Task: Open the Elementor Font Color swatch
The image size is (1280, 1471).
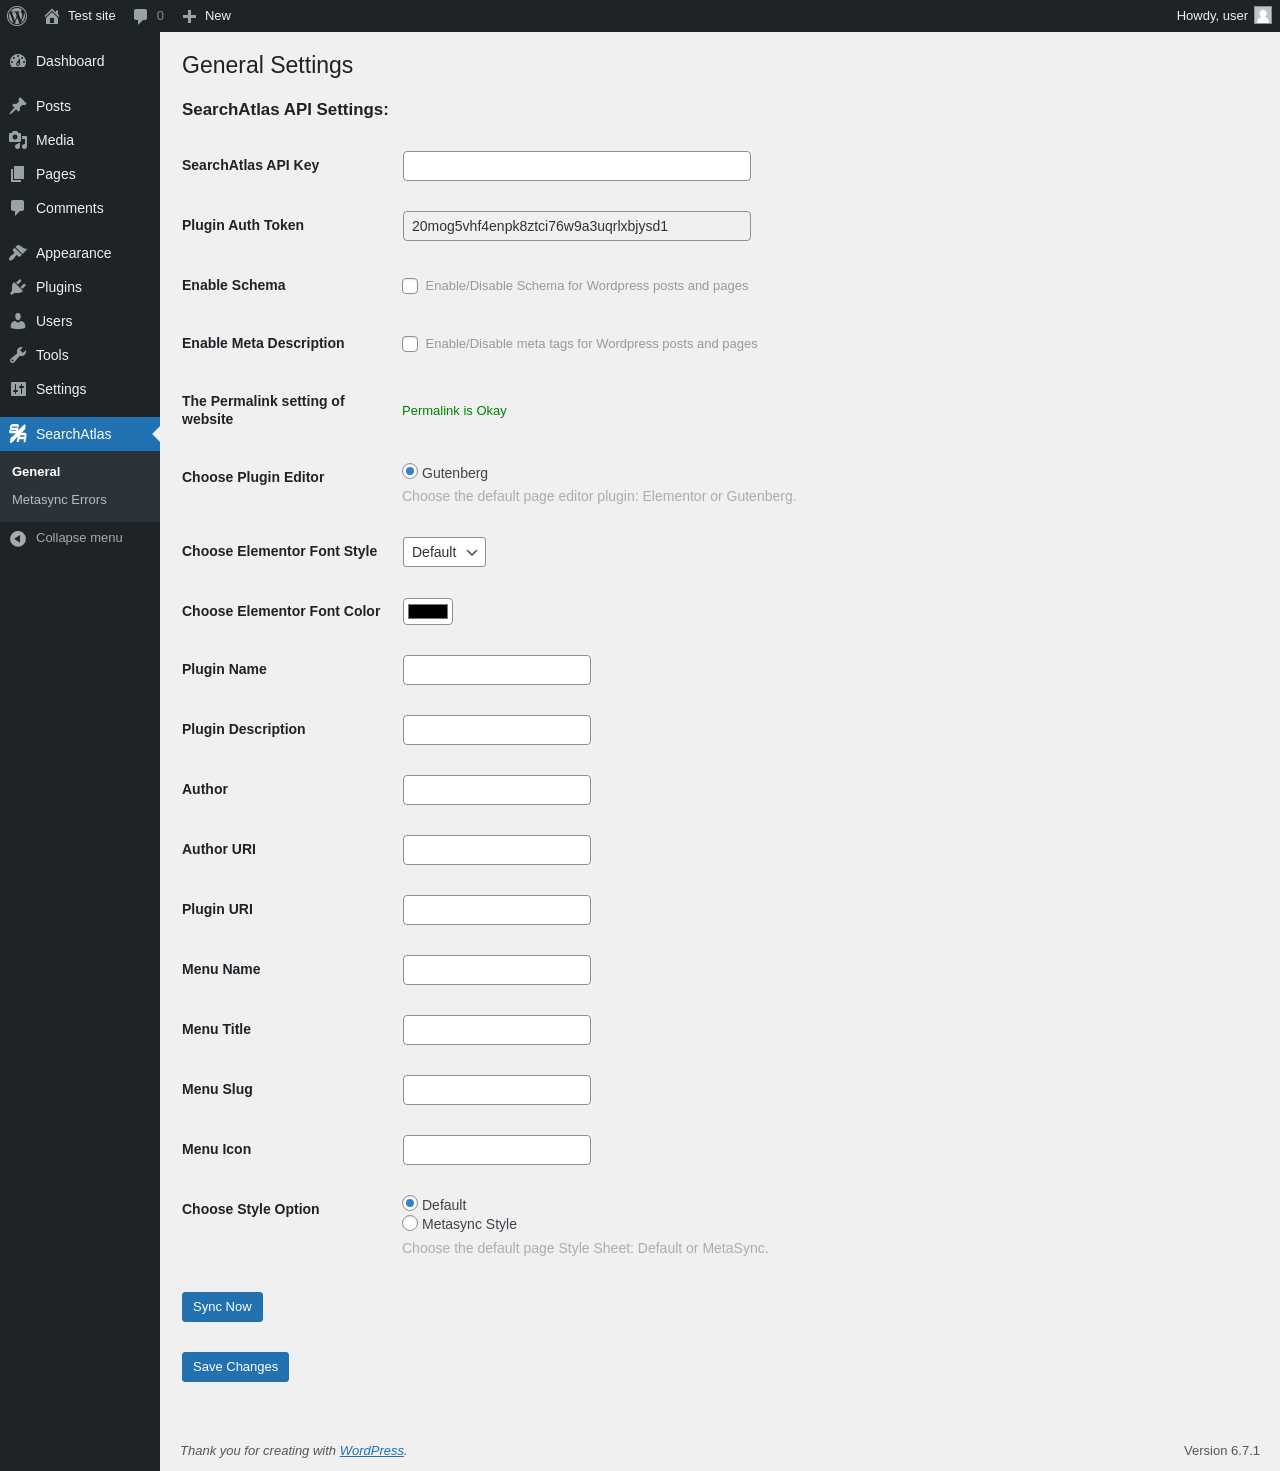Action: (428, 612)
